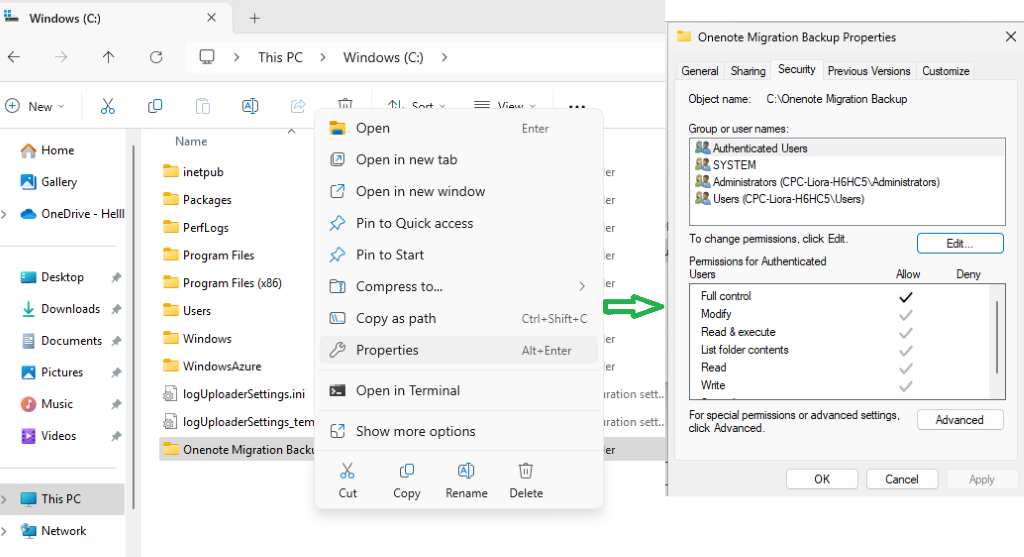Click the Share icon in Explorer toolbar
Screen dimensions: 1024x557
[x=298, y=106]
